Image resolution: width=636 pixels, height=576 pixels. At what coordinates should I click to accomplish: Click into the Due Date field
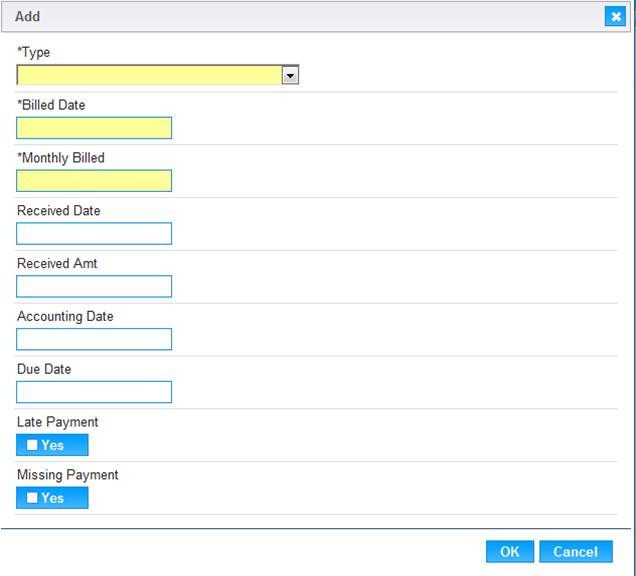[x=94, y=392]
